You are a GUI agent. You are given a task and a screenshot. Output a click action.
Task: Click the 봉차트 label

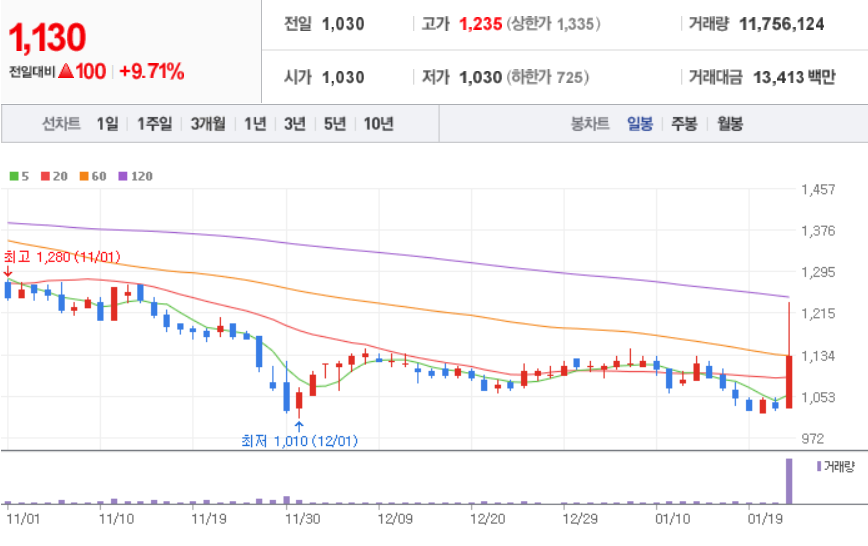pos(590,123)
